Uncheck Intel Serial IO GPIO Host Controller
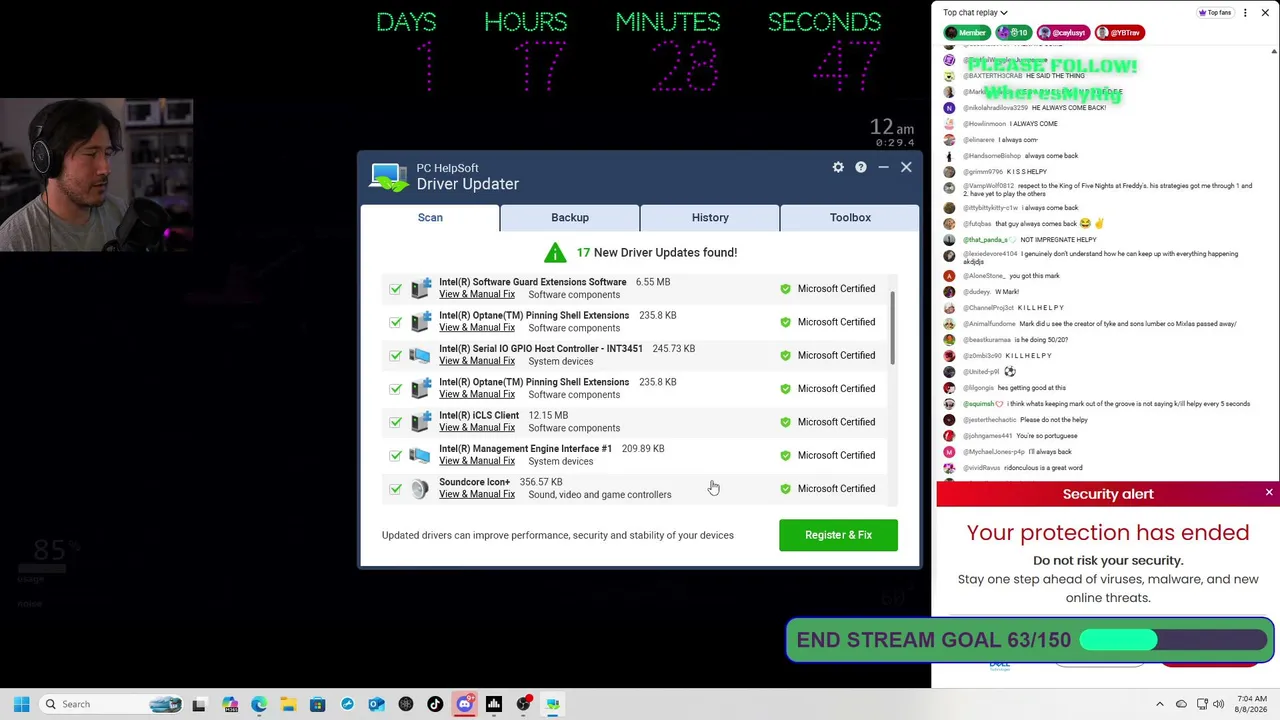The width and height of the screenshot is (1280, 720). tap(396, 356)
